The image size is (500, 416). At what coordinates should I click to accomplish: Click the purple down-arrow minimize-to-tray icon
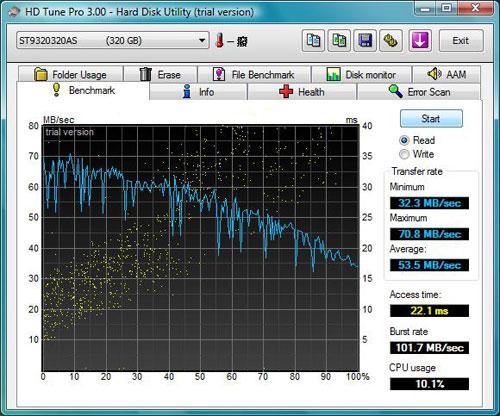(420, 41)
